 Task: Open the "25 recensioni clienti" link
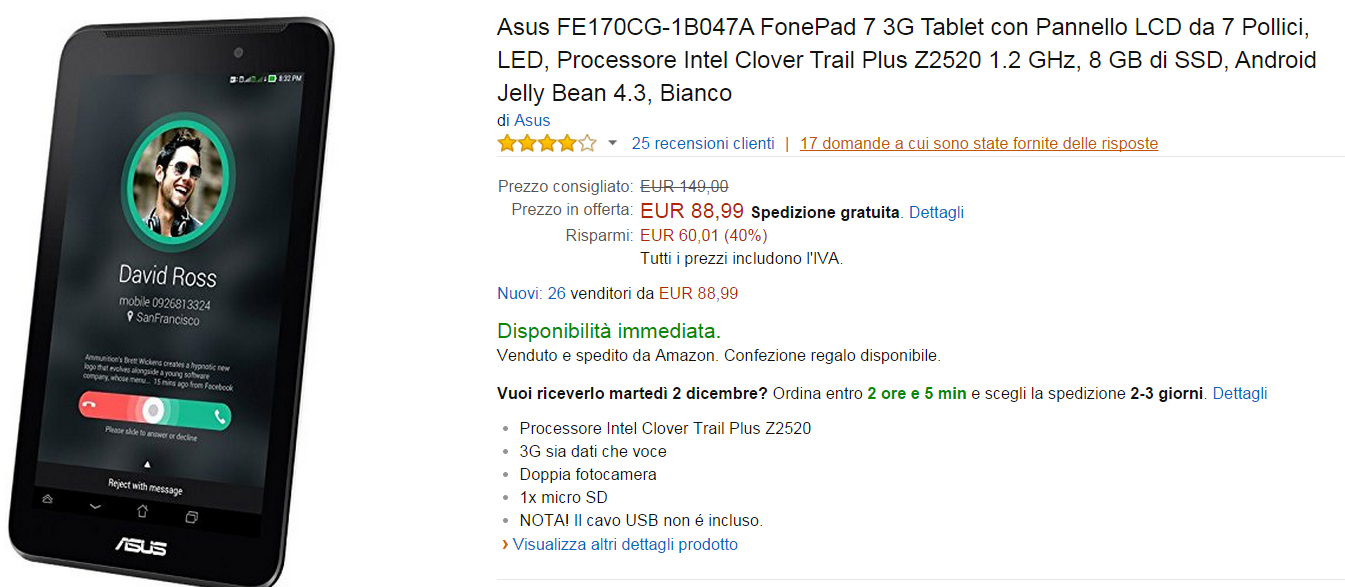[x=702, y=143]
